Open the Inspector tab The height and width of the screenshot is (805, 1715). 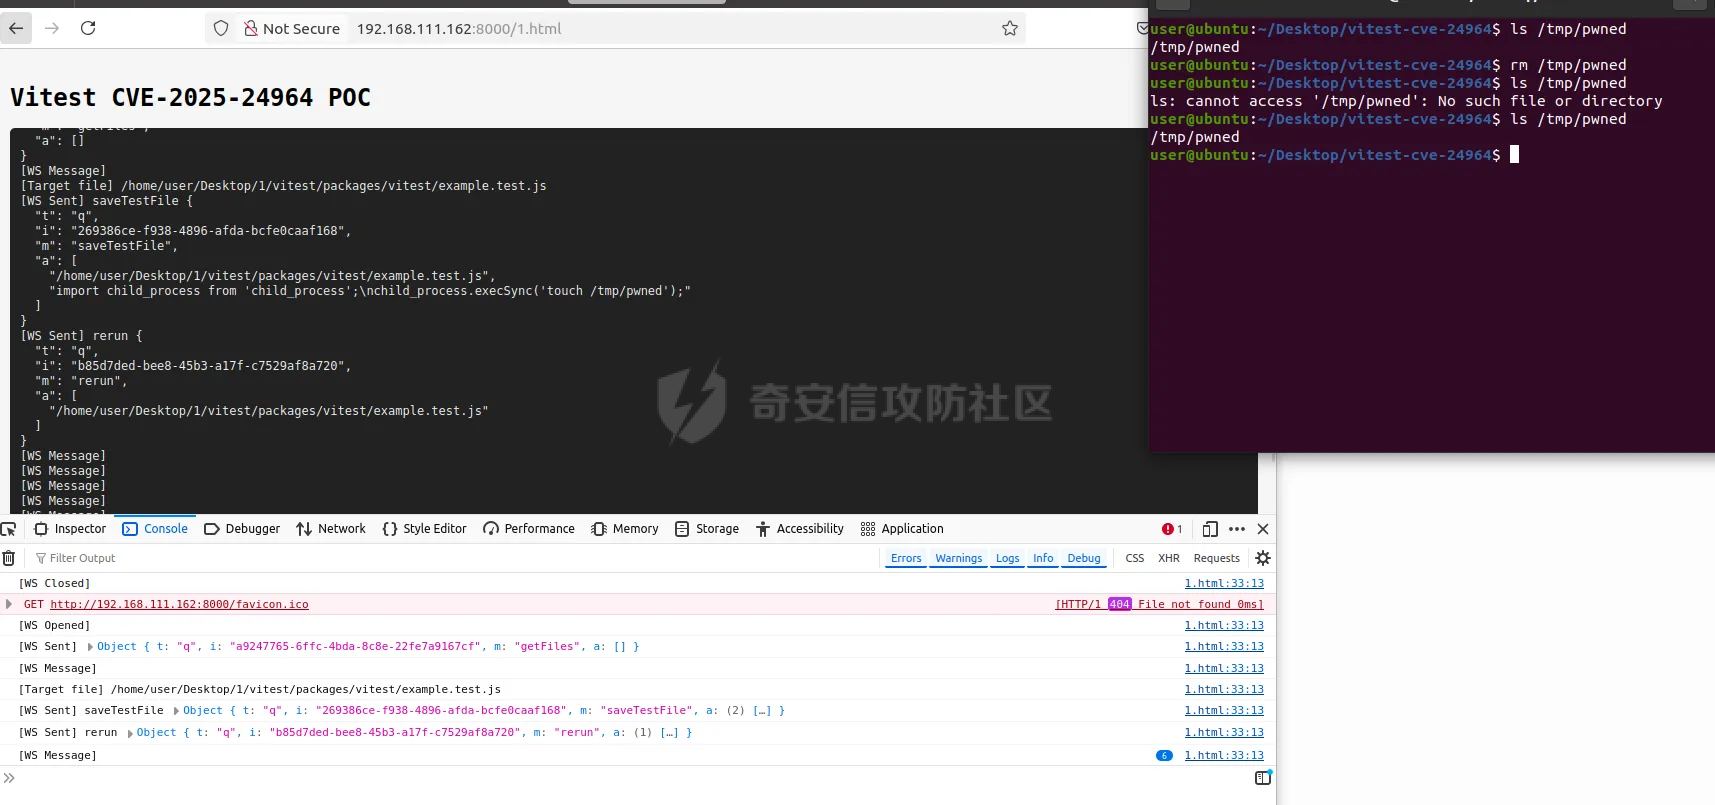(x=70, y=529)
